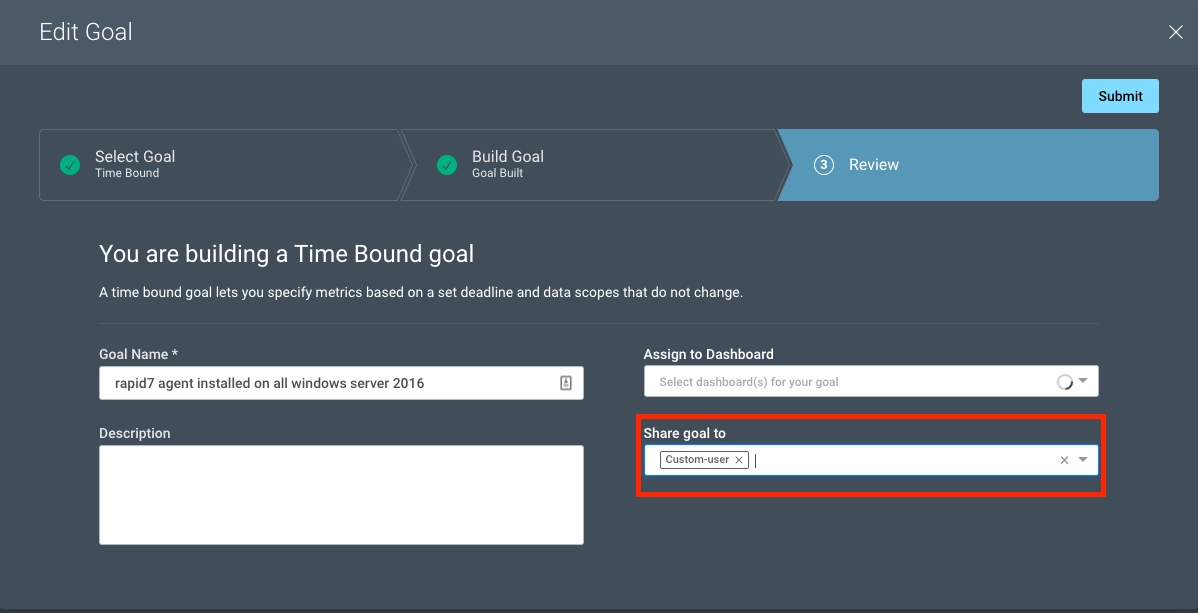Screen dimensions: 1198x613
Task: Select the Review step
Action: tap(873, 165)
